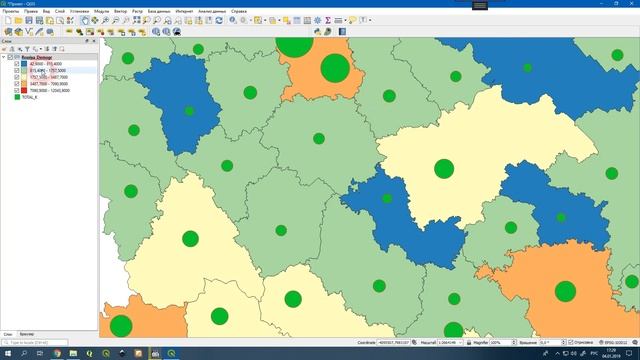Open the Растр menu

[x=138, y=11]
